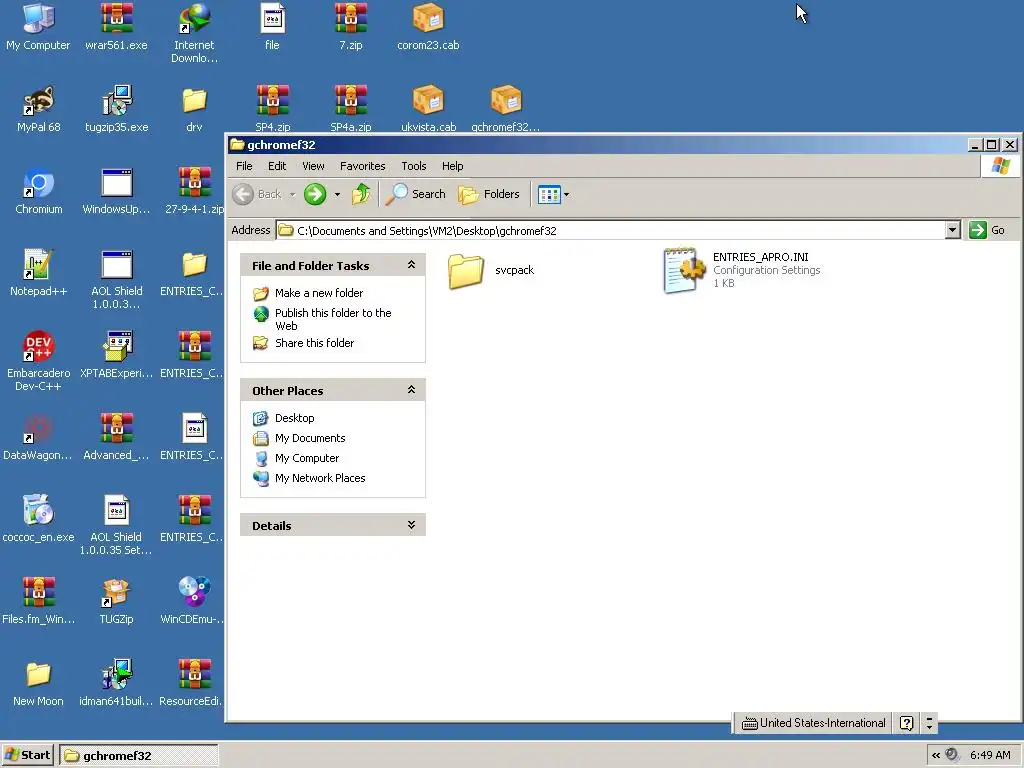Go to My Computer in Other Places
The image size is (1024, 768).
tap(307, 458)
